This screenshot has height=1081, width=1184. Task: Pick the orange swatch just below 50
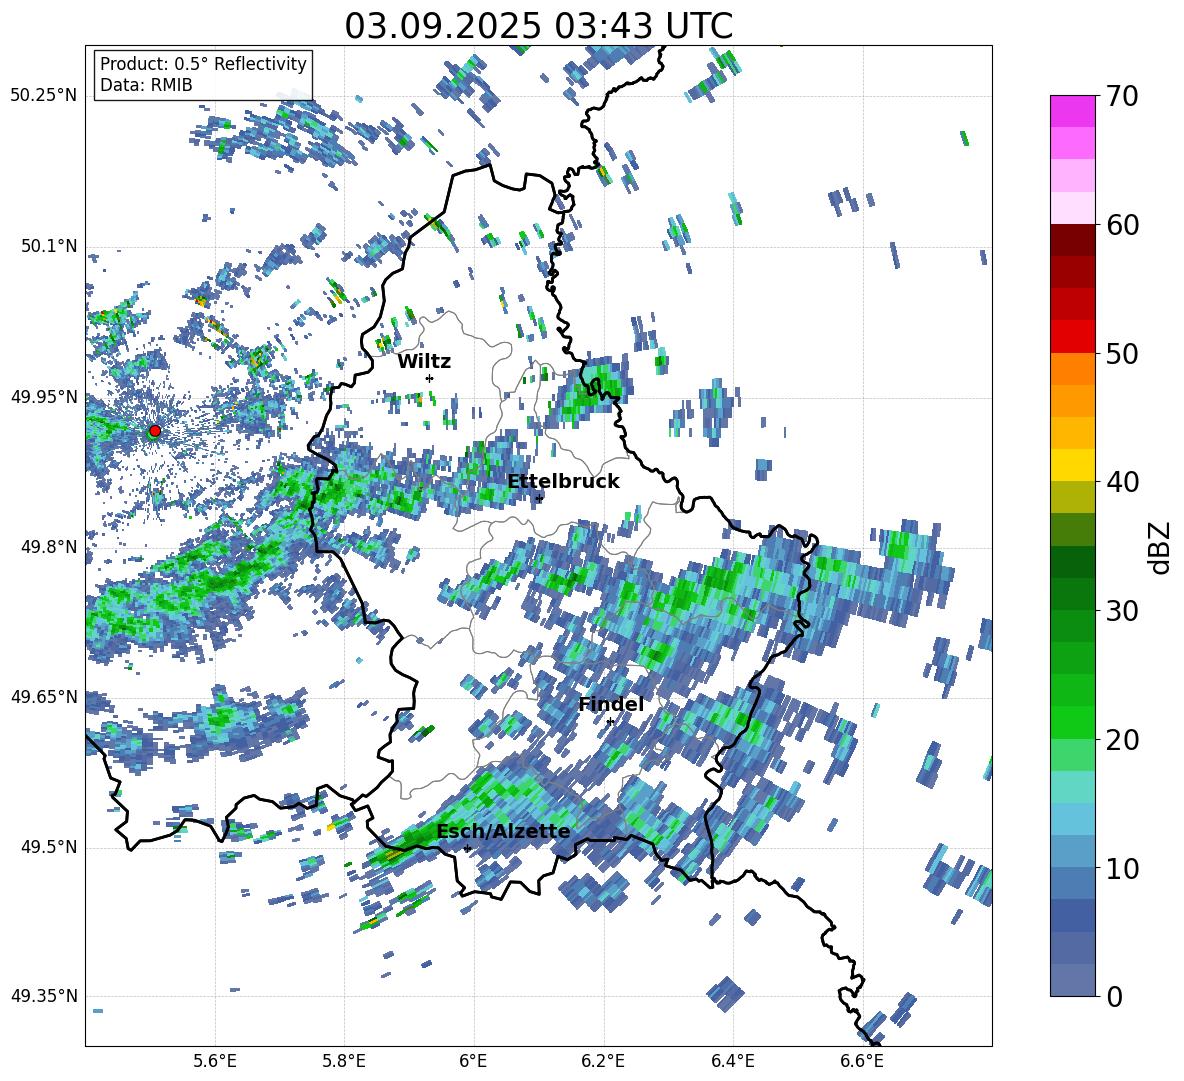click(1072, 368)
